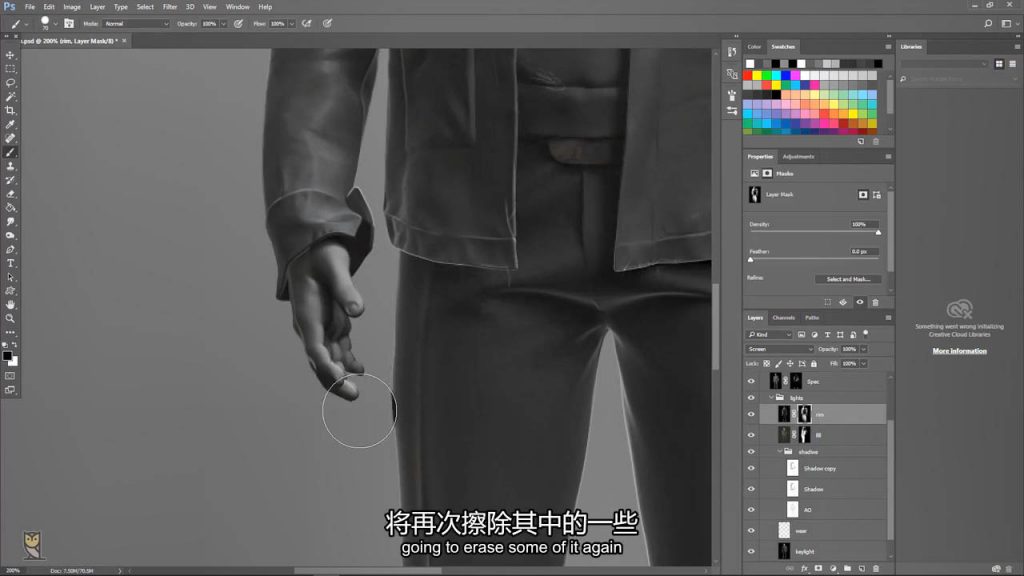Open the Screen blend mode dropdown
This screenshot has height=576, width=1024.
coord(780,349)
